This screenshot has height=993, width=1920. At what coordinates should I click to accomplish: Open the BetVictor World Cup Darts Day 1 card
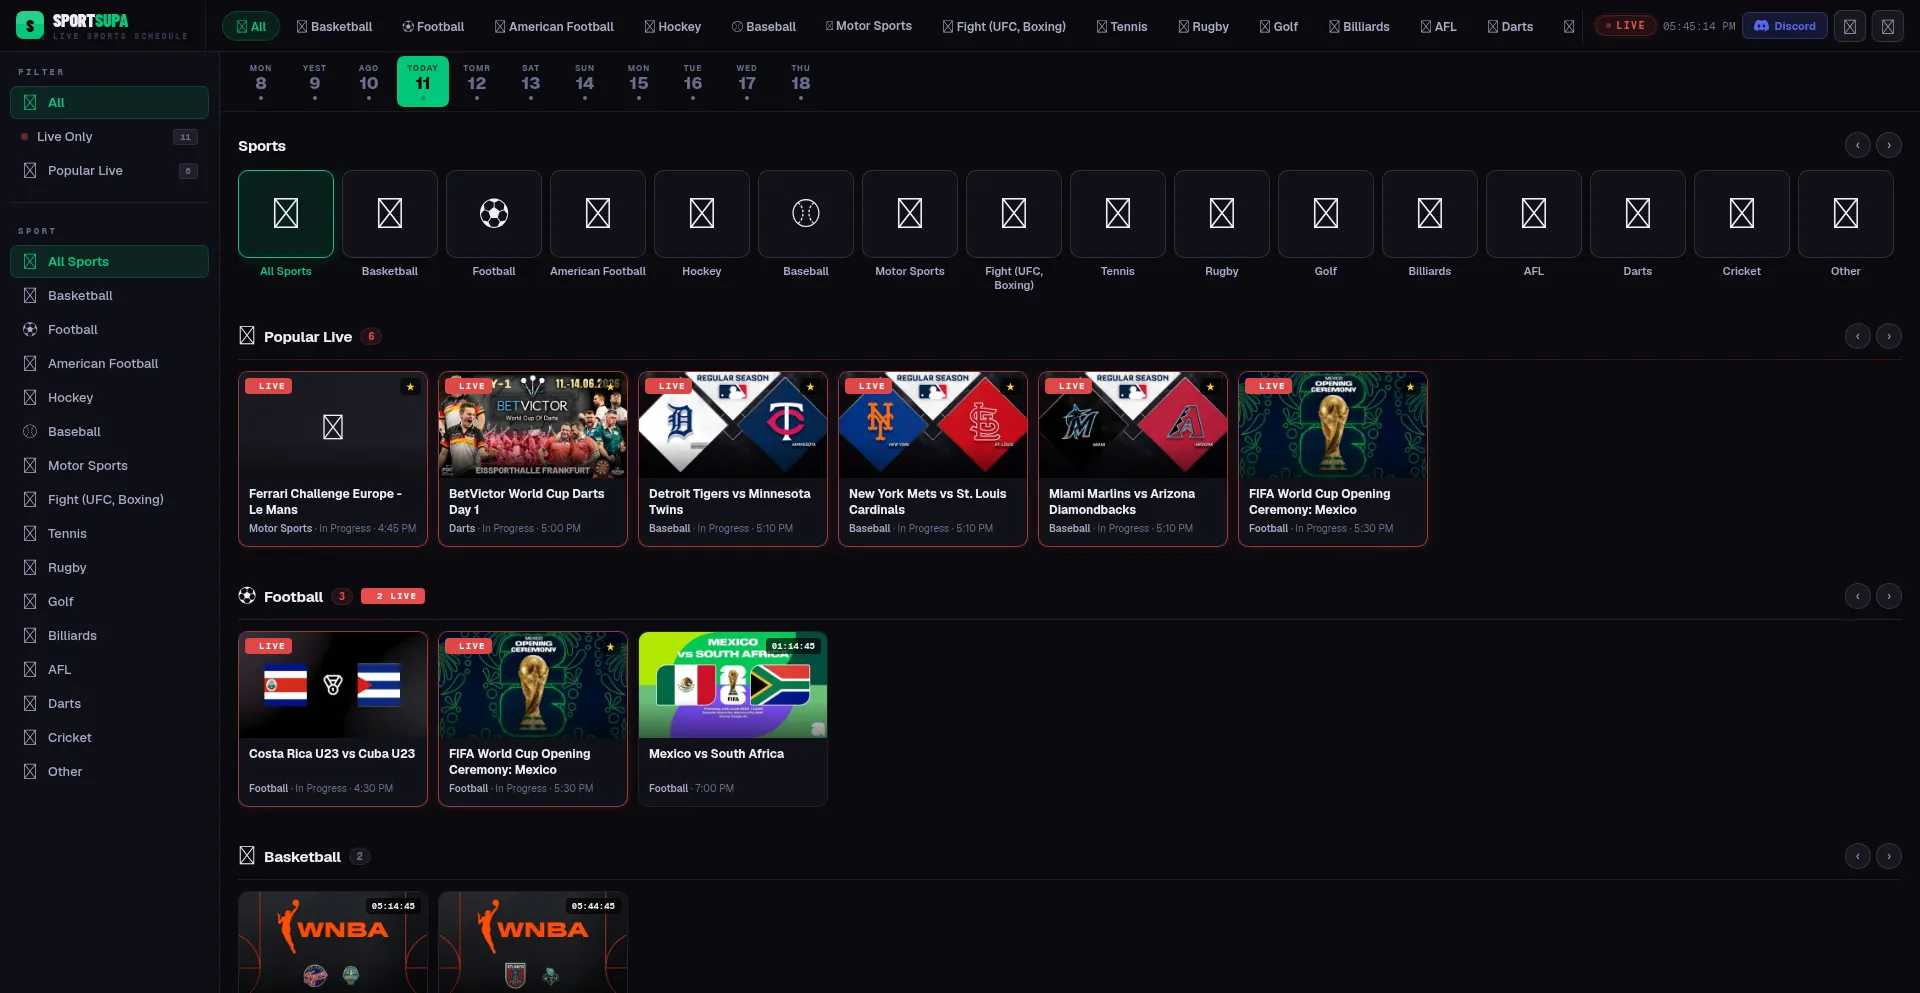coord(533,459)
